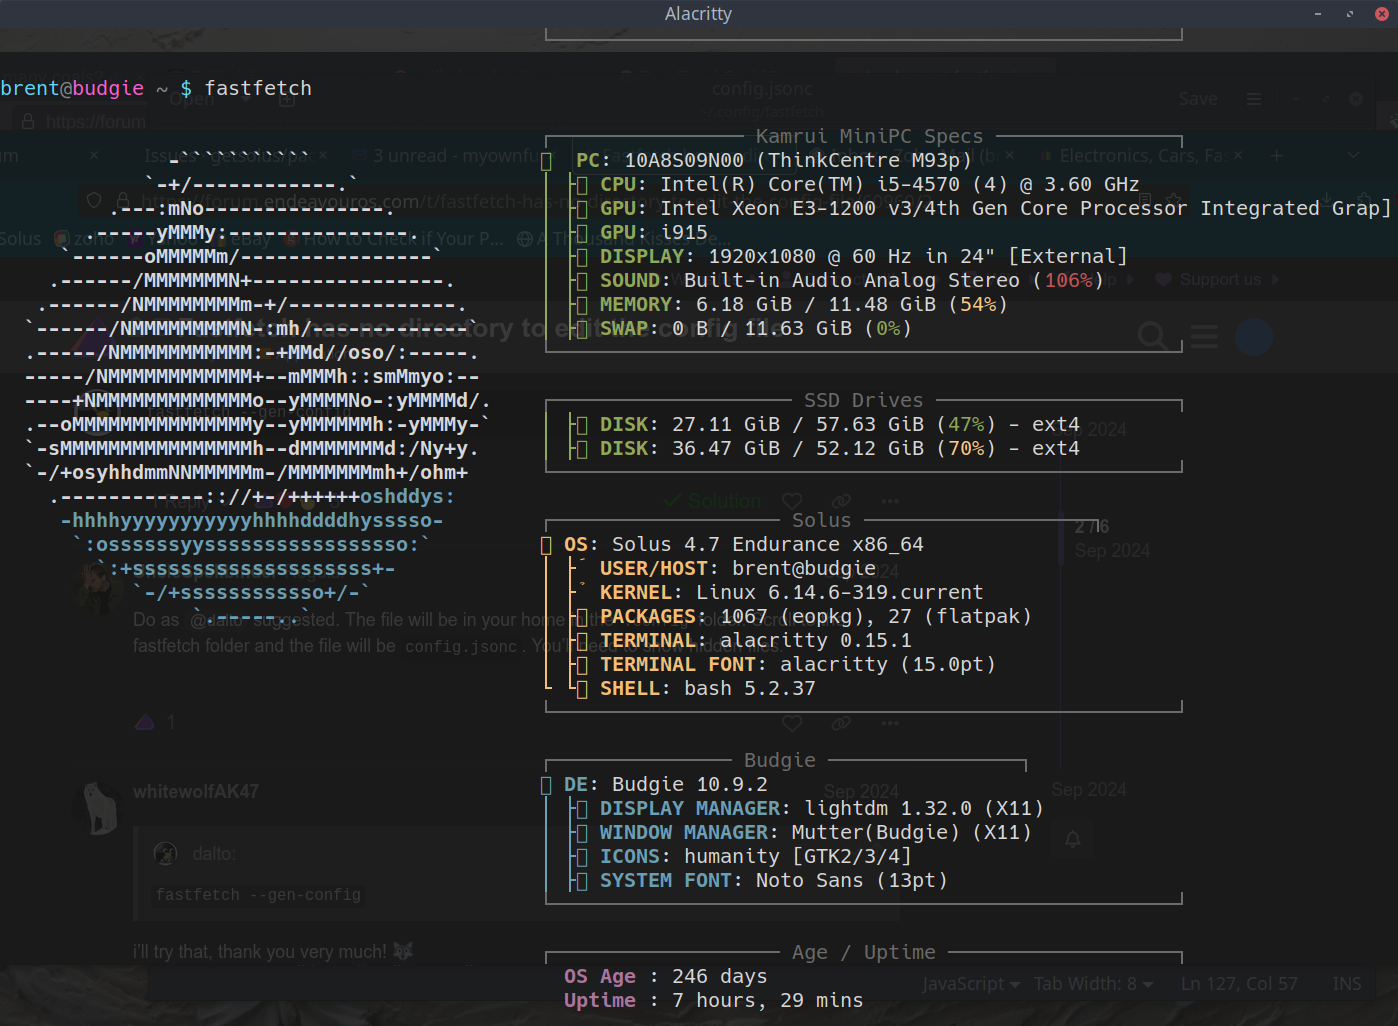Viewport: 1398px width, 1026px height.
Task: Open a new browser tab with plus icon
Action: point(1276,156)
